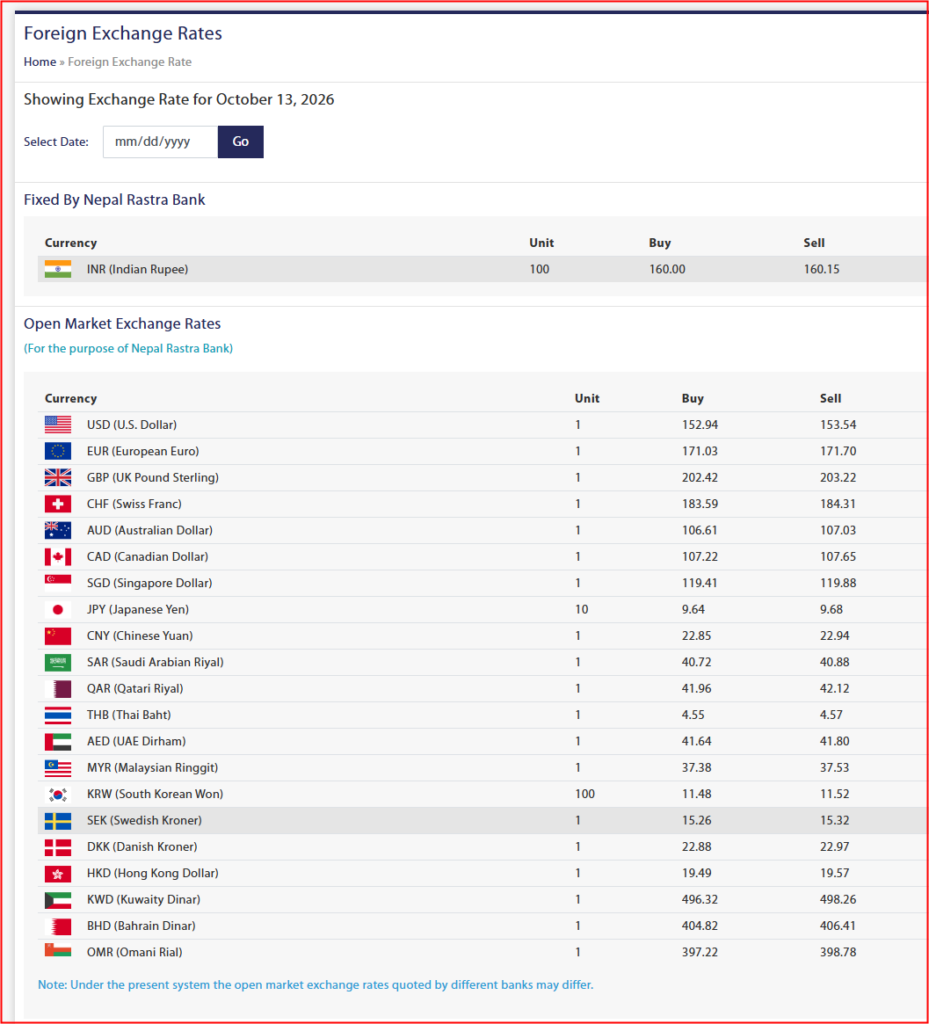929x1024 pixels.
Task: Click the Saudi Arabian Riyal flag icon
Action: (x=57, y=662)
